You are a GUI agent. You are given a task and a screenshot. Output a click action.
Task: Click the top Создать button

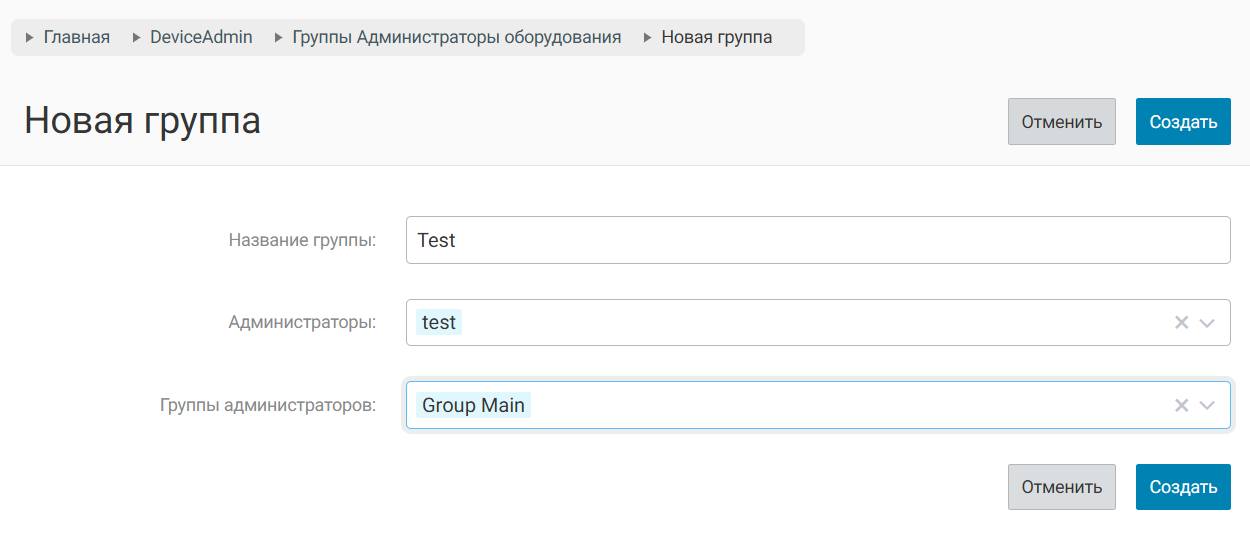[x=1183, y=122]
